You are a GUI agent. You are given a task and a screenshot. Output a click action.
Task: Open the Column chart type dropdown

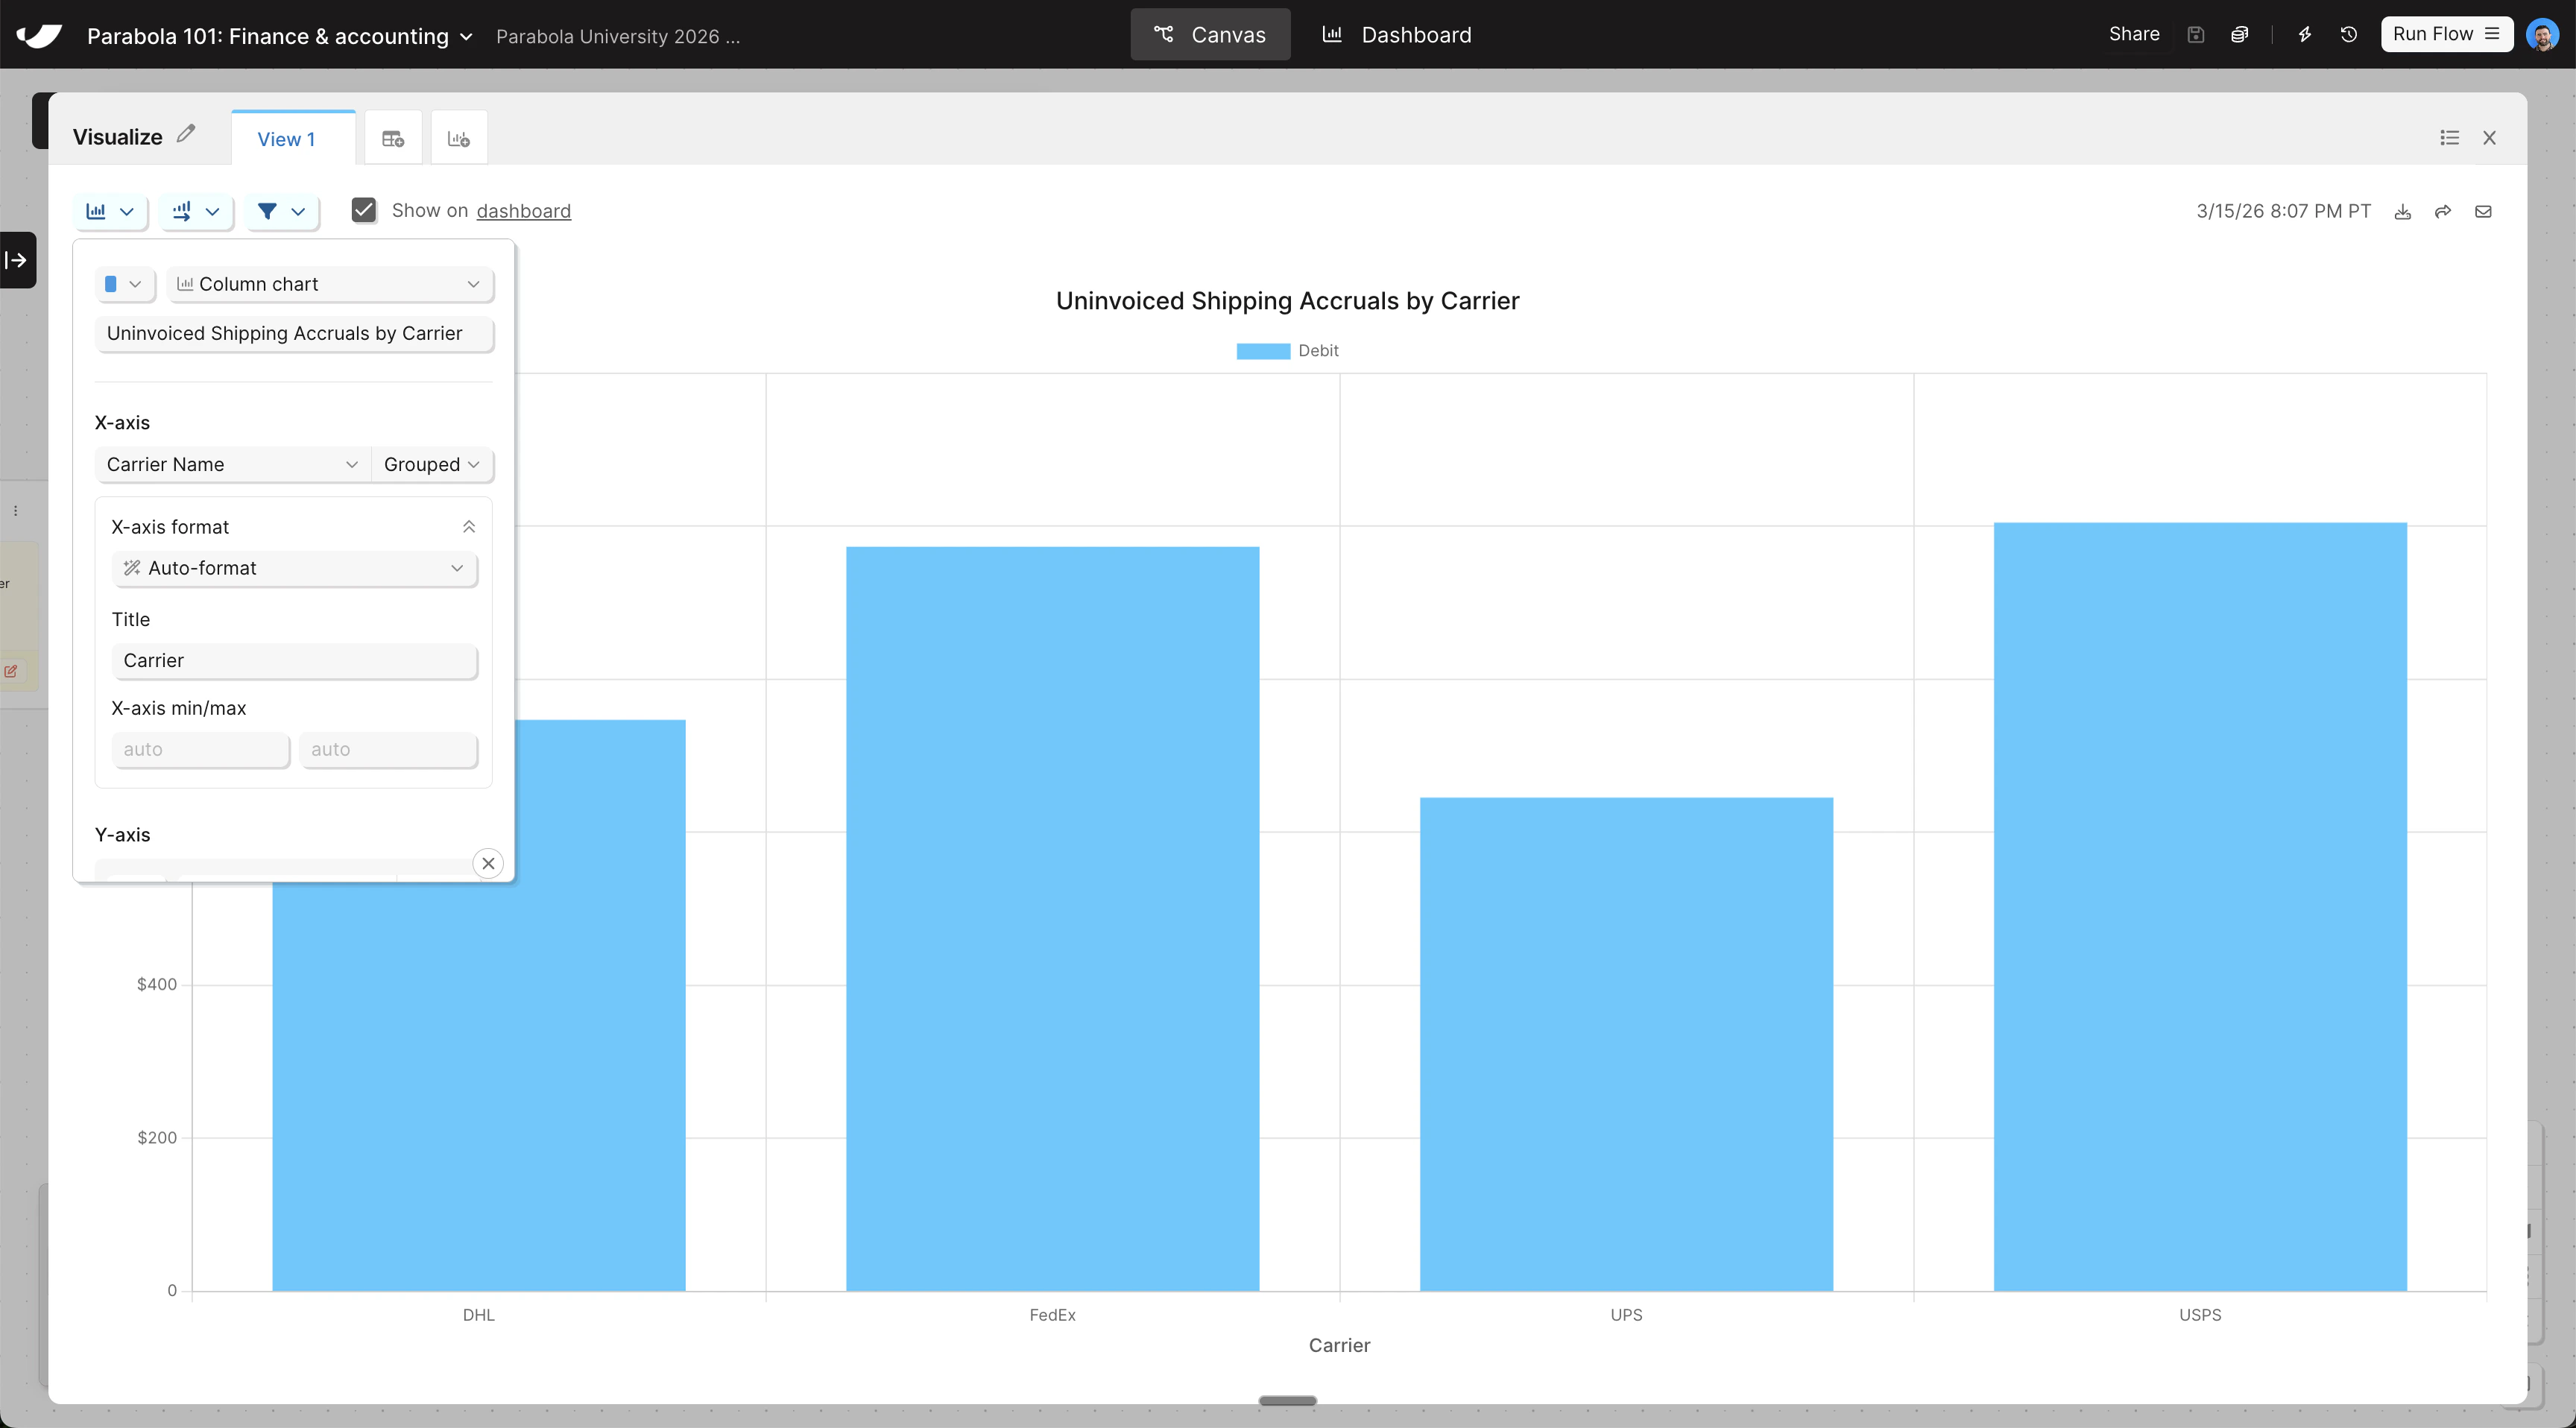point(330,284)
